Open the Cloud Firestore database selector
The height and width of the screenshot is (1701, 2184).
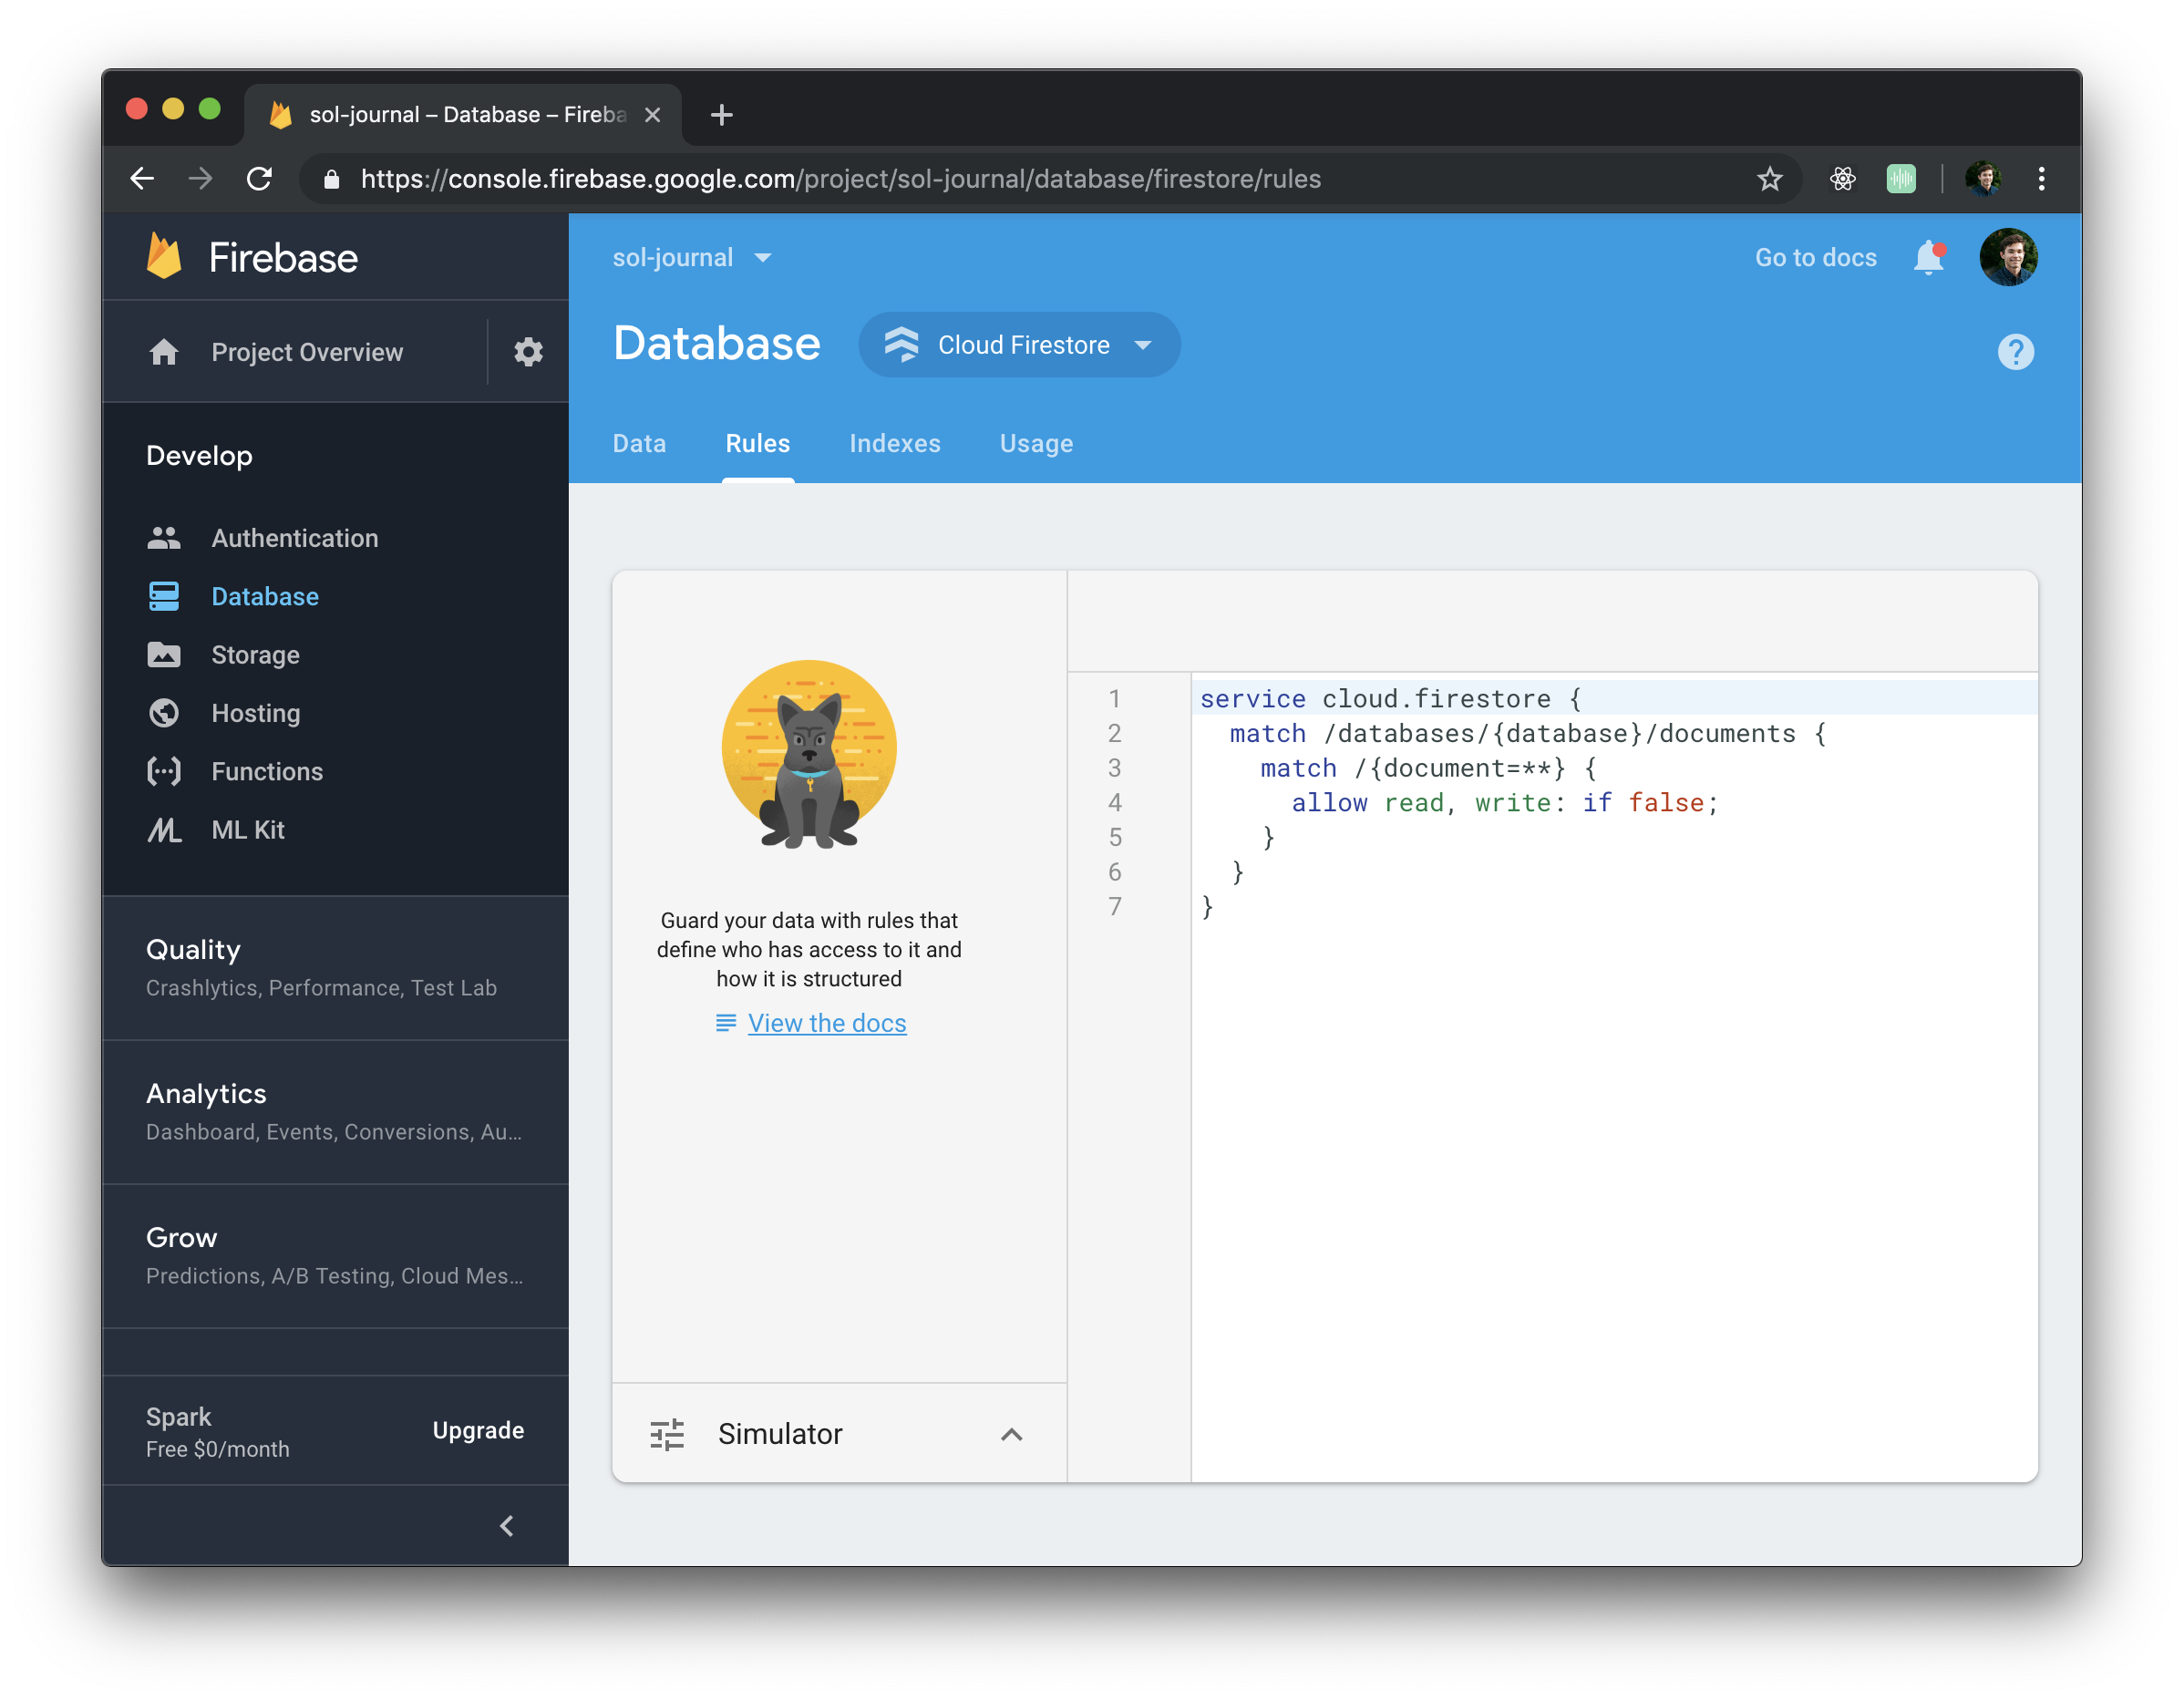[x=1019, y=345]
